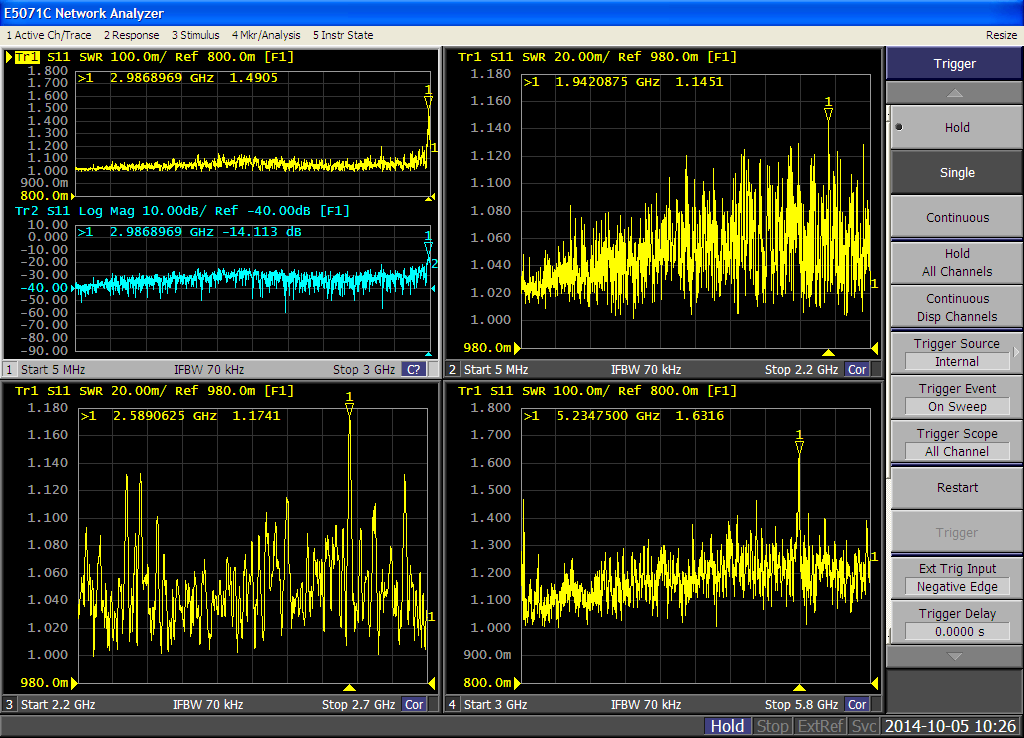Click Hold All Channels softkey

[x=956, y=263]
